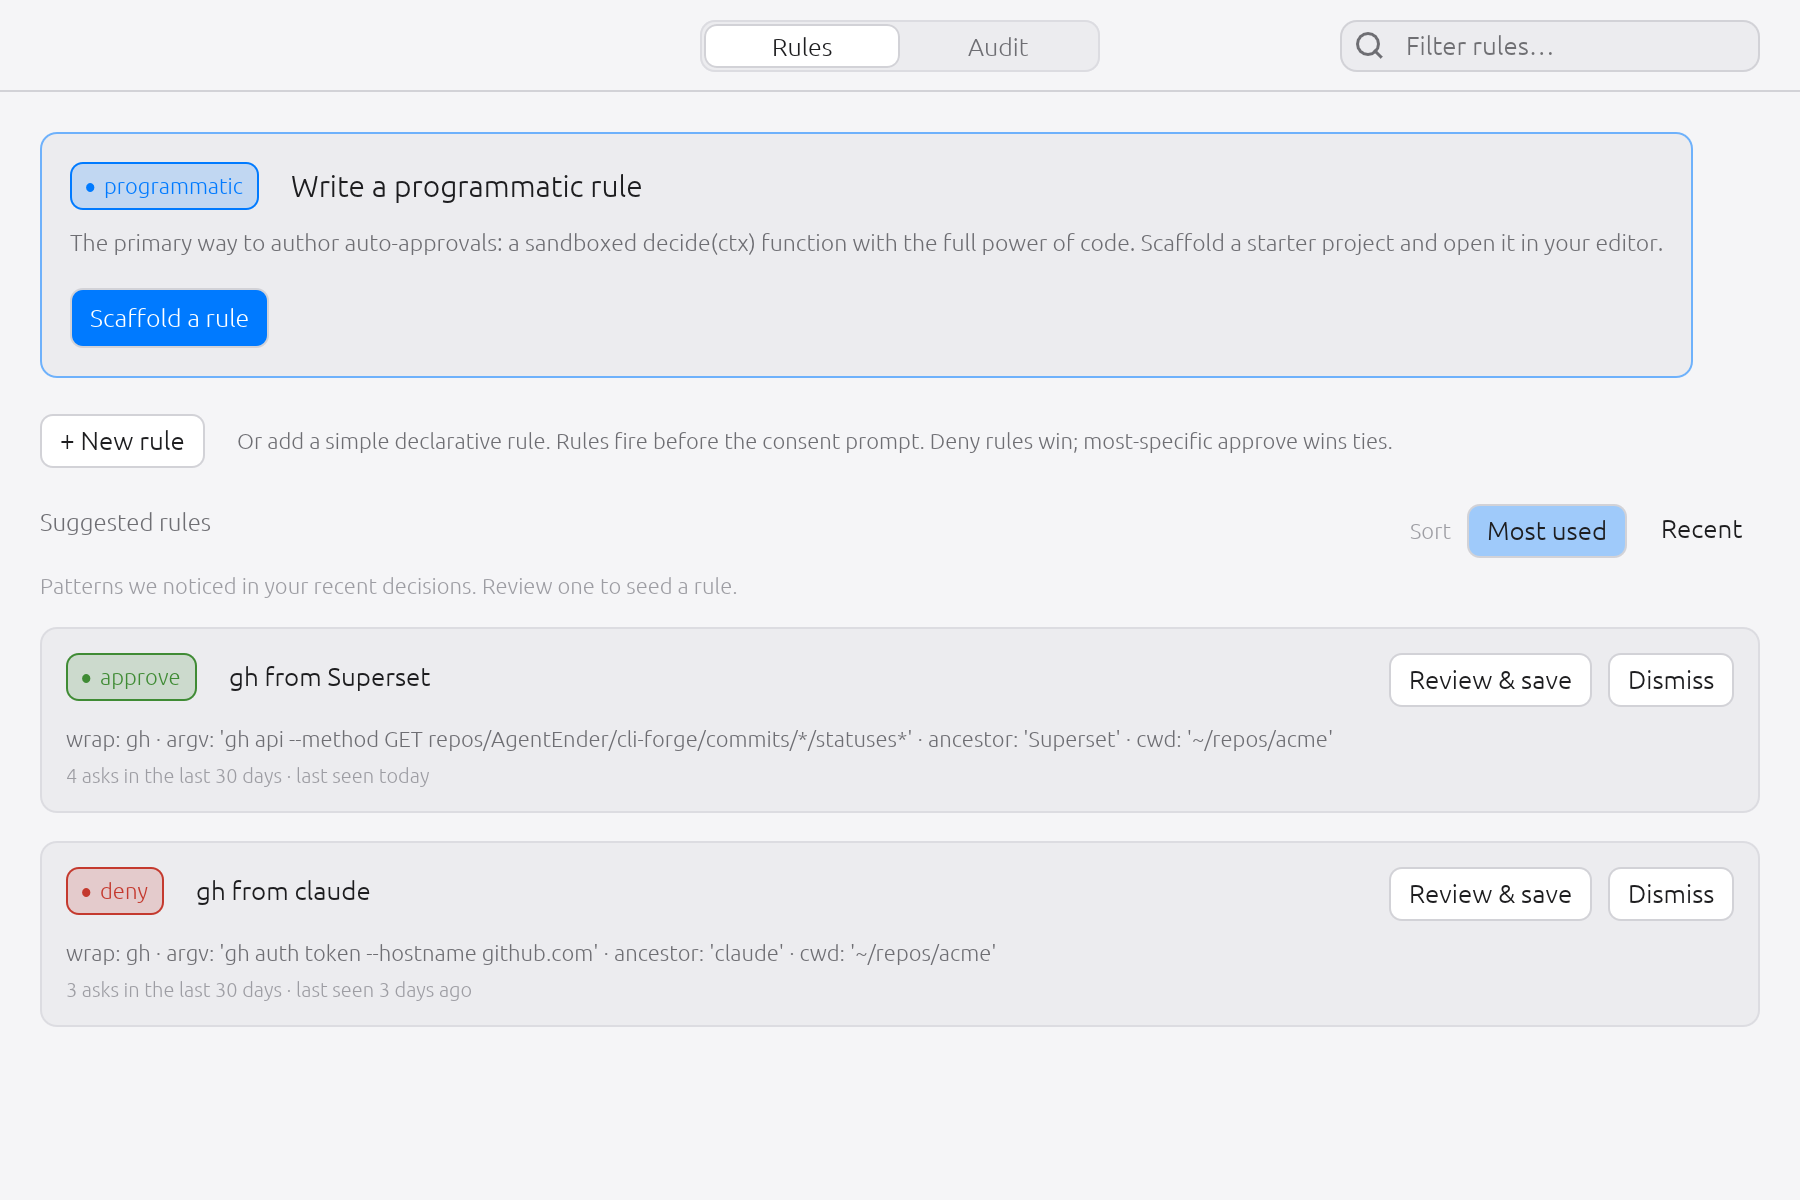Click the programmatic badge
This screenshot has height=1200, width=1800.
click(x=164, y=186)
